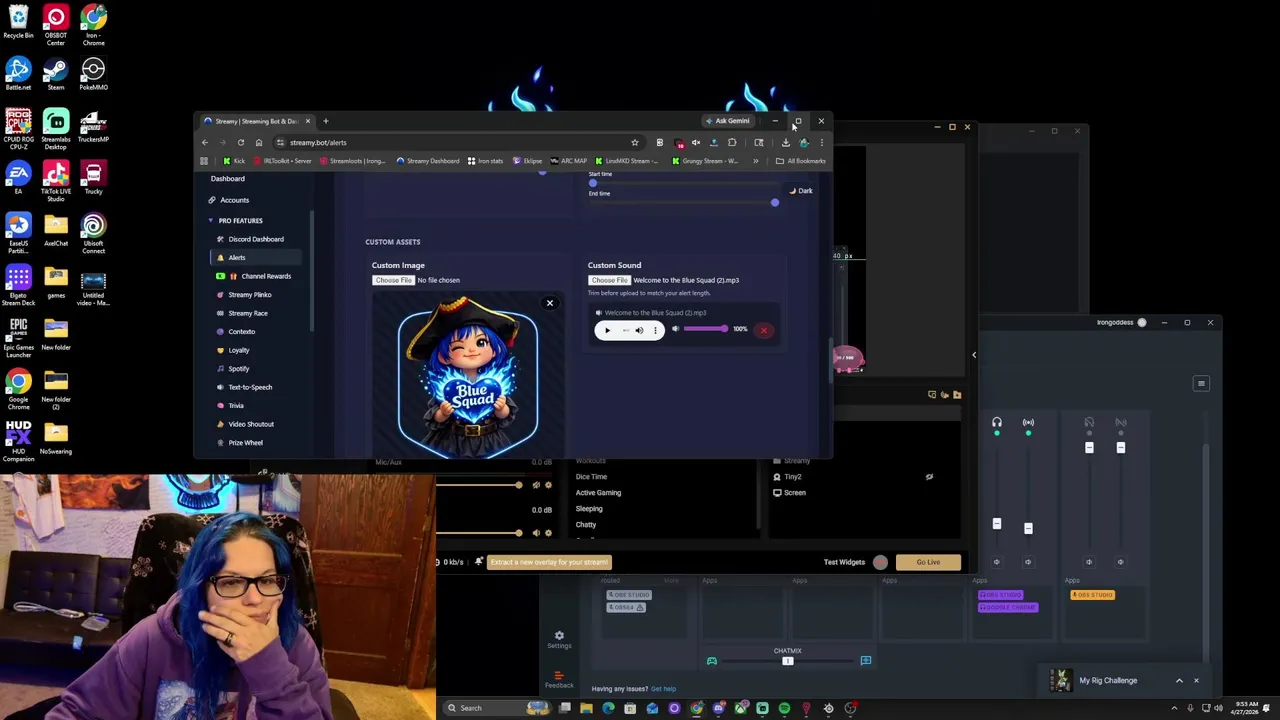Open Iron stats bookmark
Screen dimensions: 1280x720
click(485, 161)
